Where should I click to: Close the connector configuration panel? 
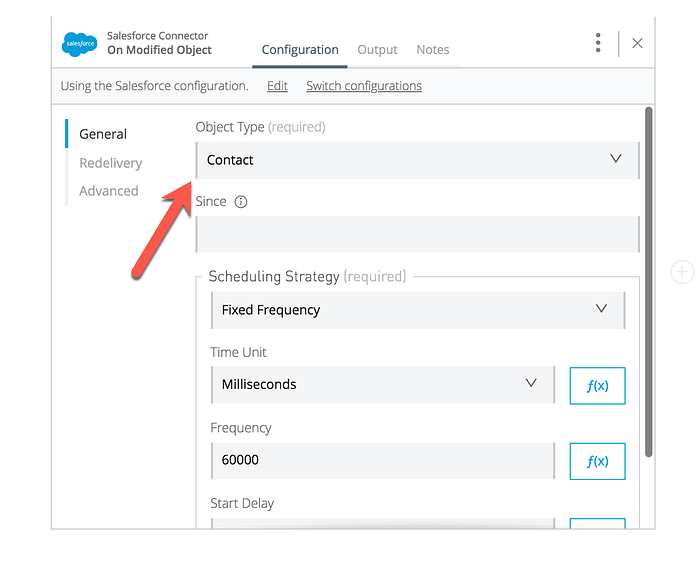(x=637, y=43)
